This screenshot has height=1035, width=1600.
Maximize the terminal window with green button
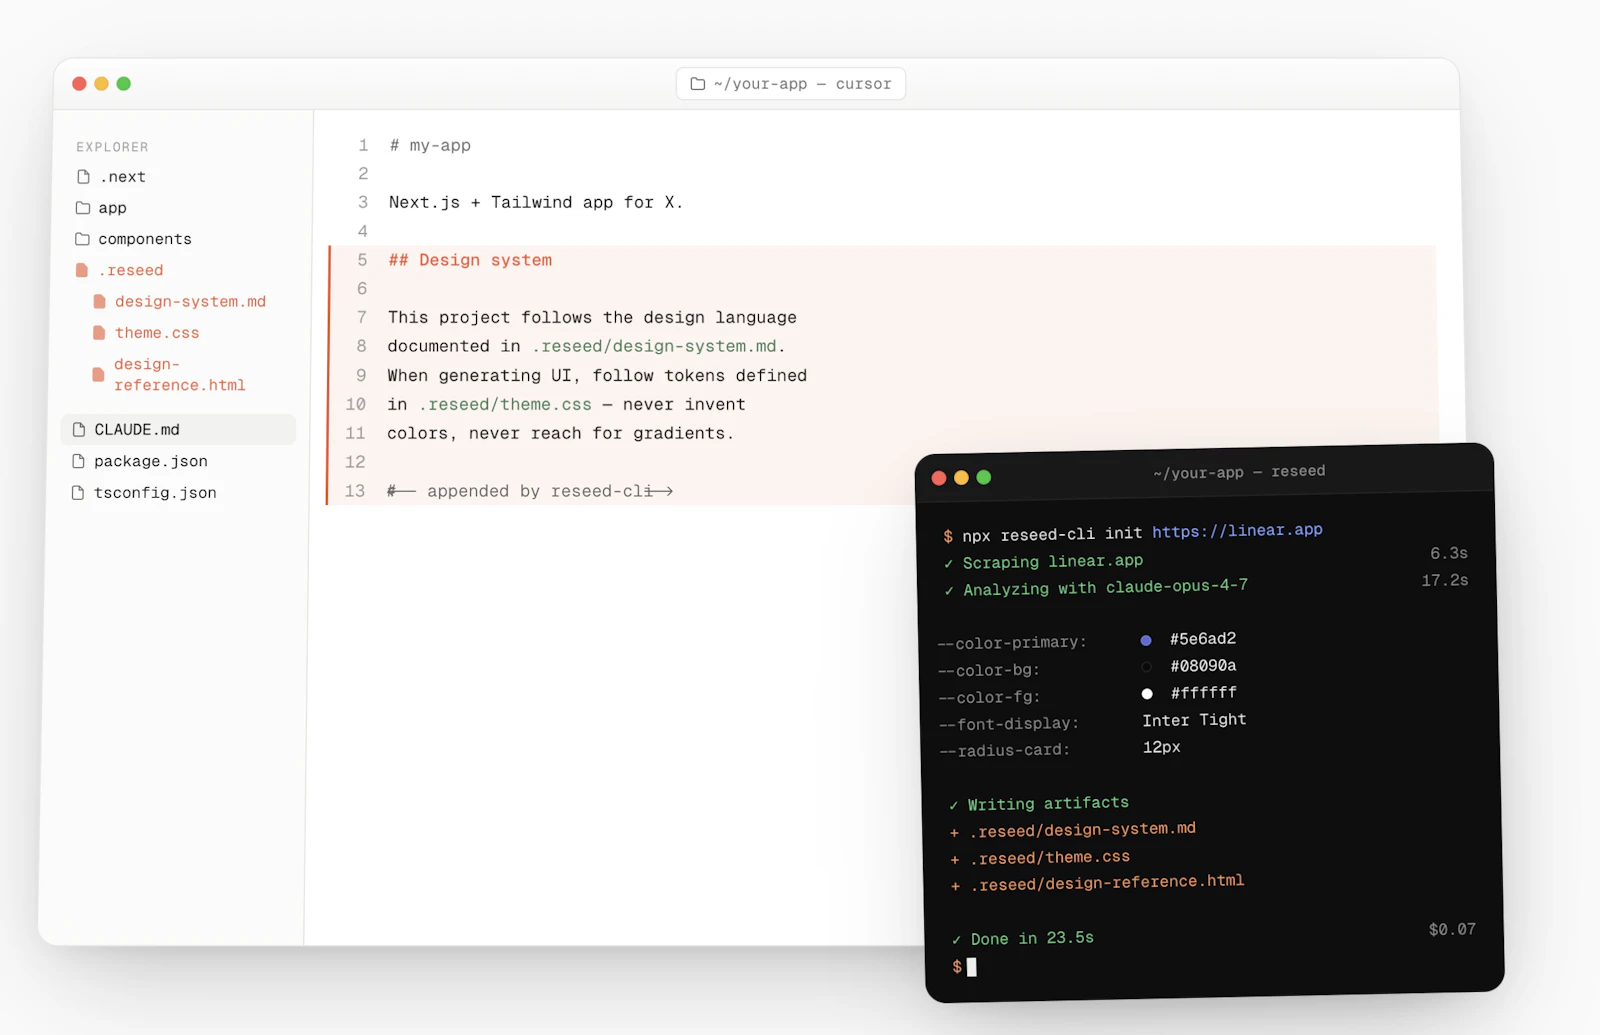point(984,478)
